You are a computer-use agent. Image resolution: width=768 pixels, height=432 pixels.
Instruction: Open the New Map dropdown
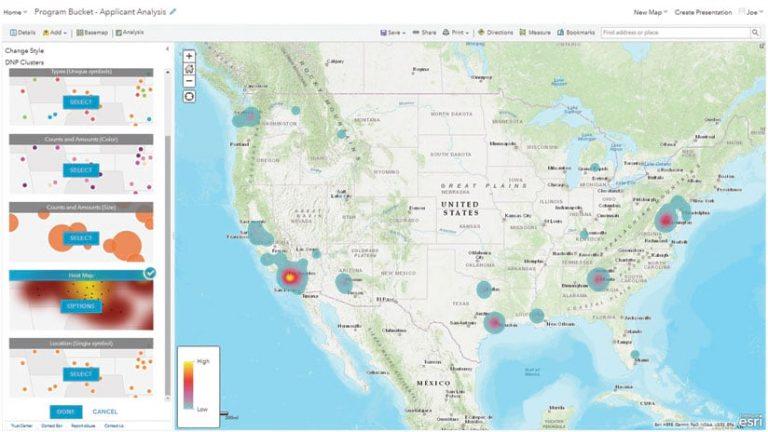click(x=650, y=12)
